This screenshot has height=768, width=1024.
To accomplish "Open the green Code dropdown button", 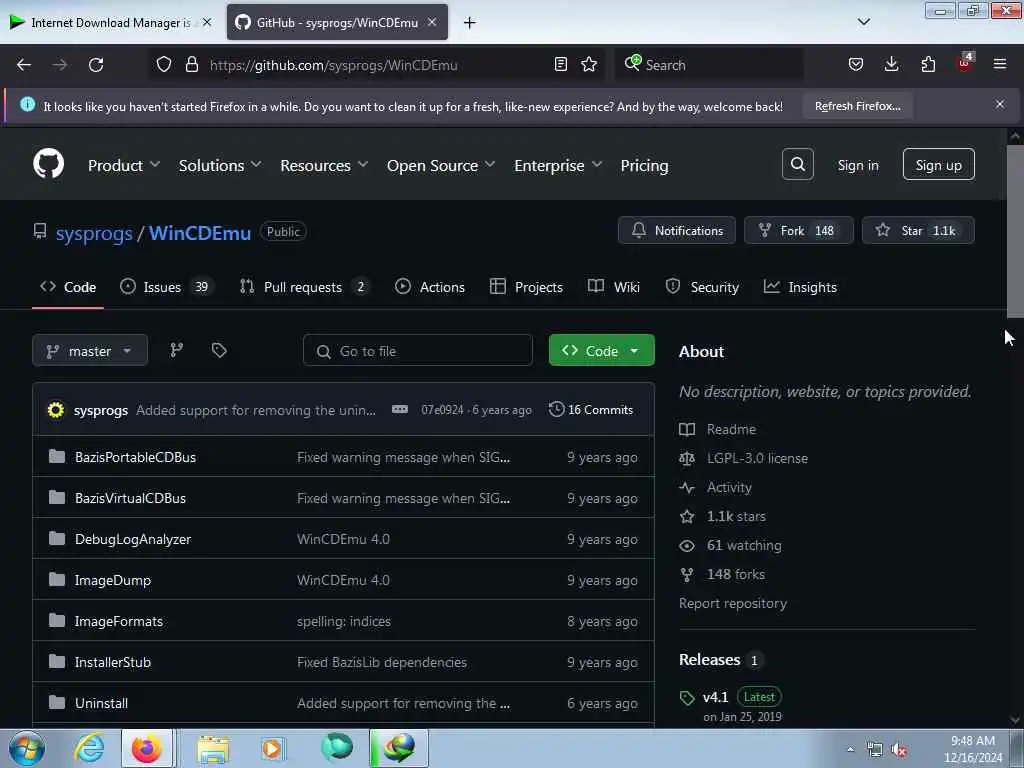I will [601, 351].
